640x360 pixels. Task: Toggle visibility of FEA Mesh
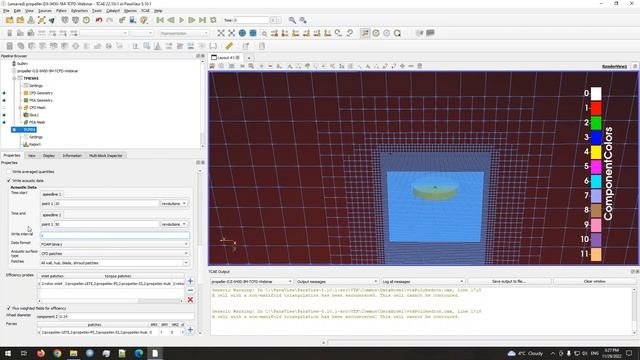tap(4, 122)
